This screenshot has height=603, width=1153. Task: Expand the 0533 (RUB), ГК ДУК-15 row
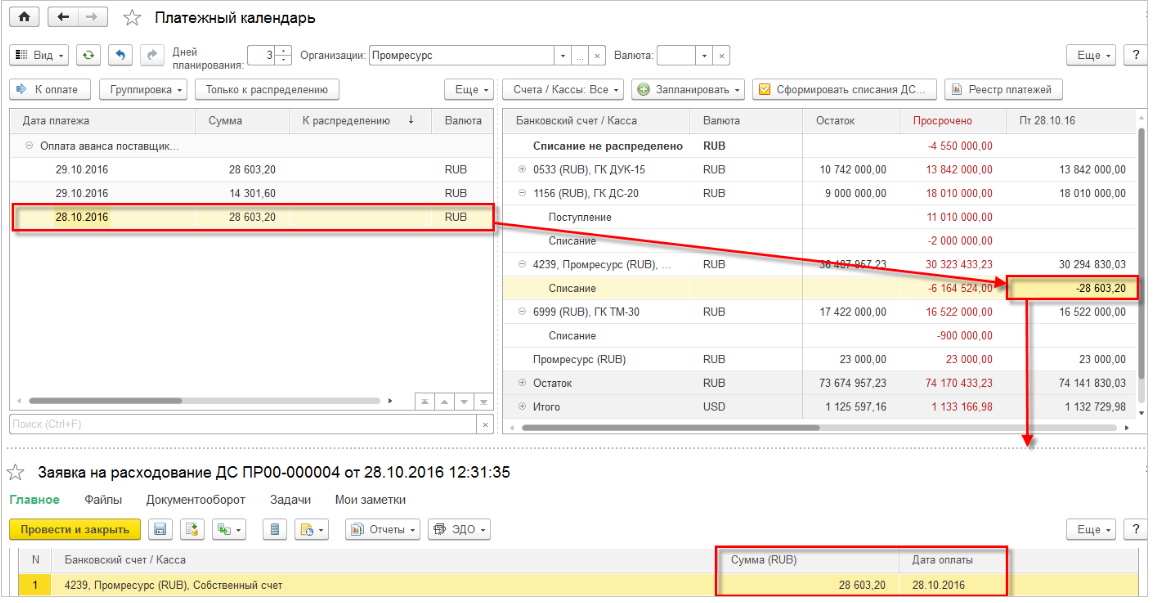522,170
